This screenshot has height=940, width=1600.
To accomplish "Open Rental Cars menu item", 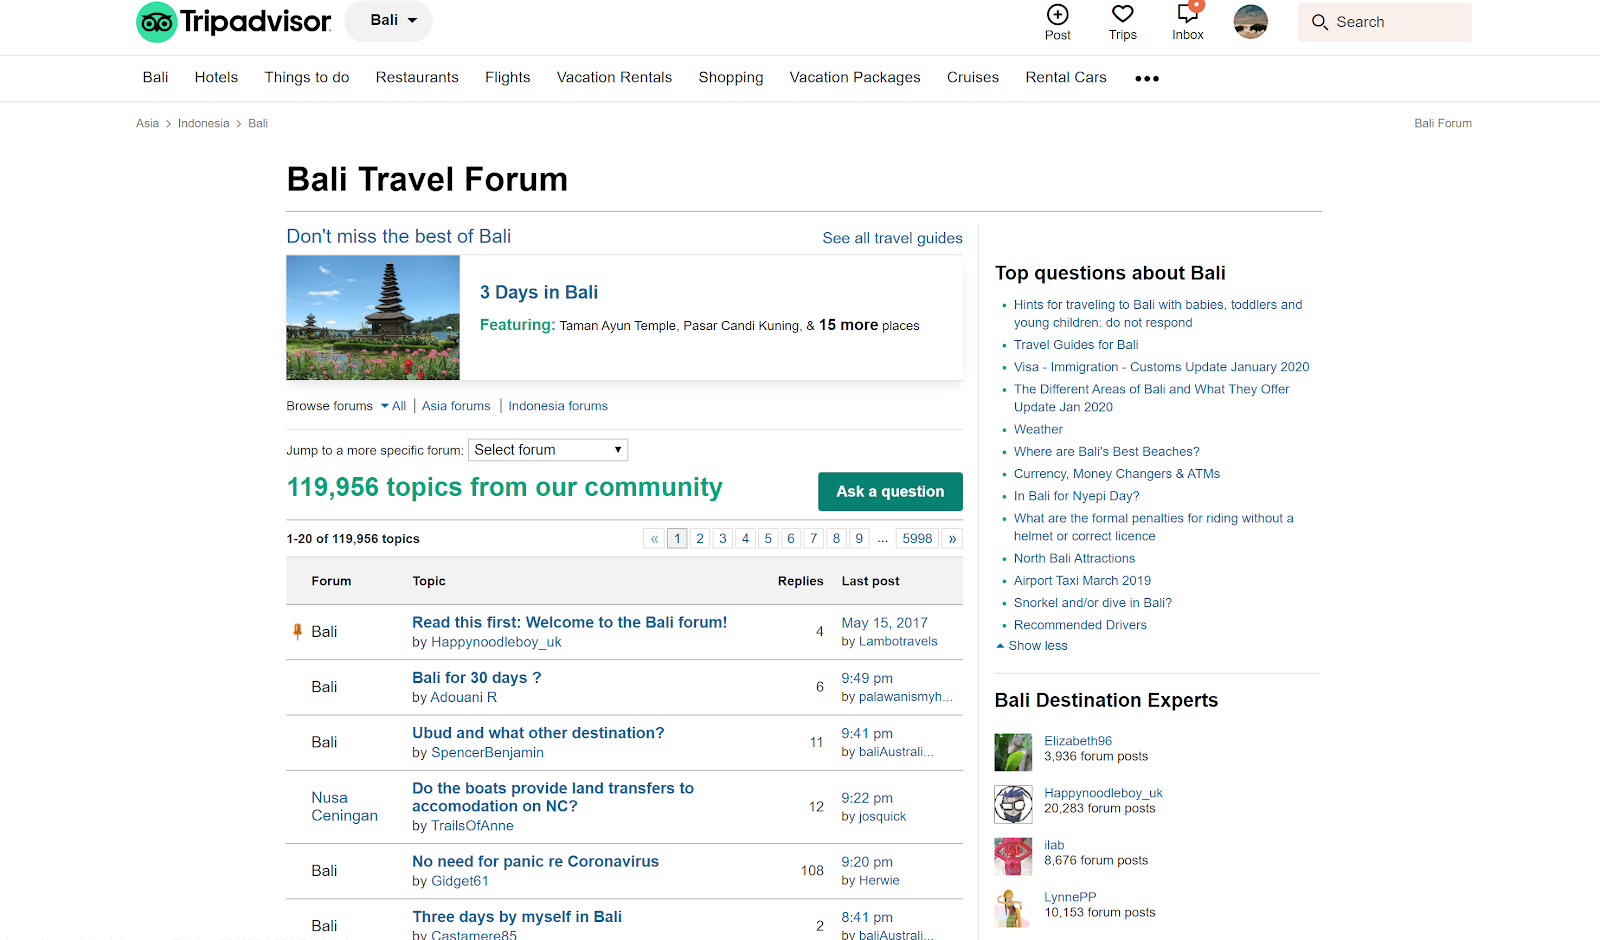I will [x=1066, y=77].
